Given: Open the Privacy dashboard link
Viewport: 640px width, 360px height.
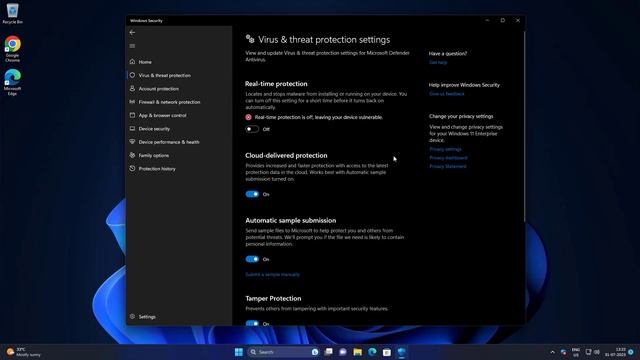Looking at the screenshot, I should pos(448,158).
